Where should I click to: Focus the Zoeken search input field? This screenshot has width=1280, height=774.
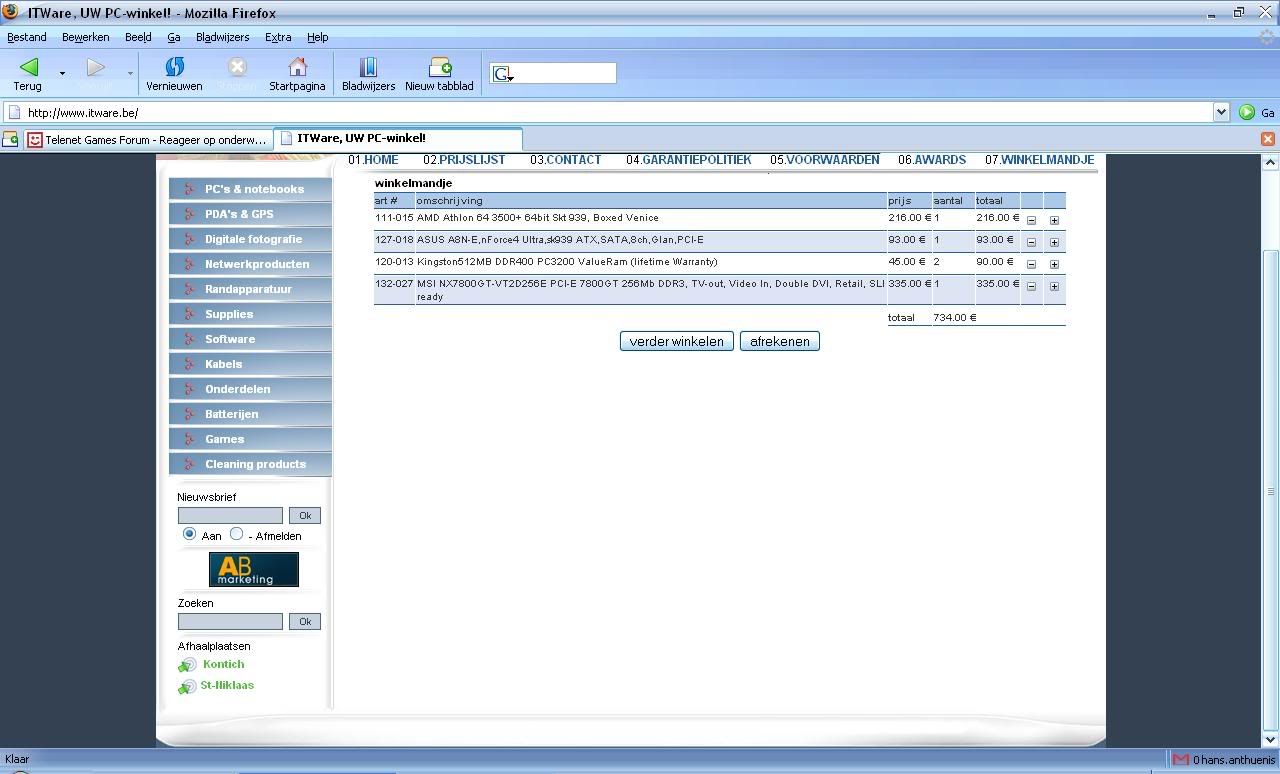click(x=230, y=621)
